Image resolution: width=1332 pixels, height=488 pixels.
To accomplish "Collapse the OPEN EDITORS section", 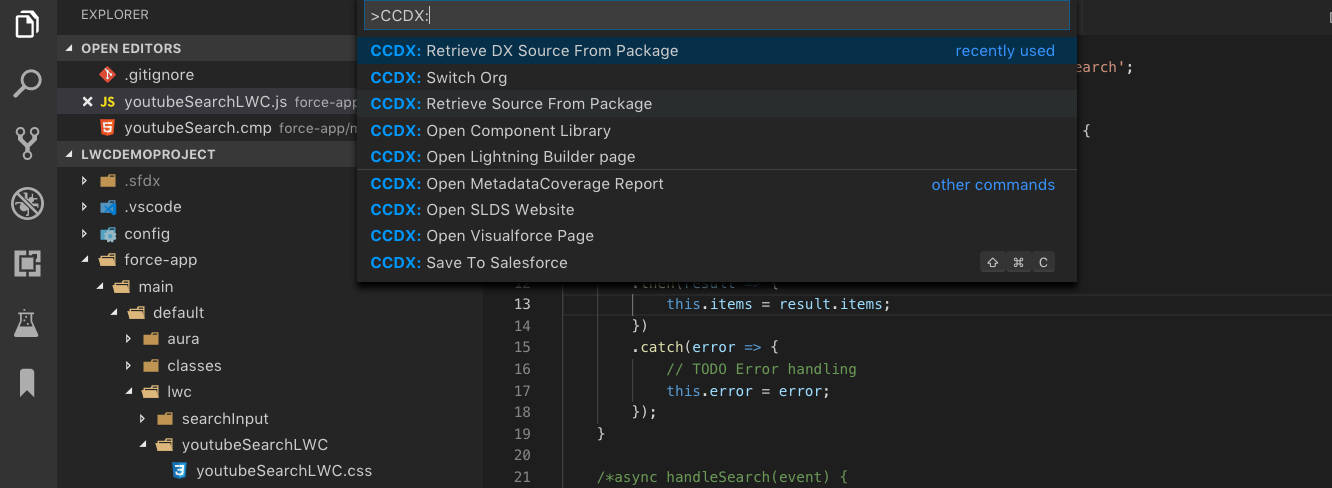I will coord(70,49).
